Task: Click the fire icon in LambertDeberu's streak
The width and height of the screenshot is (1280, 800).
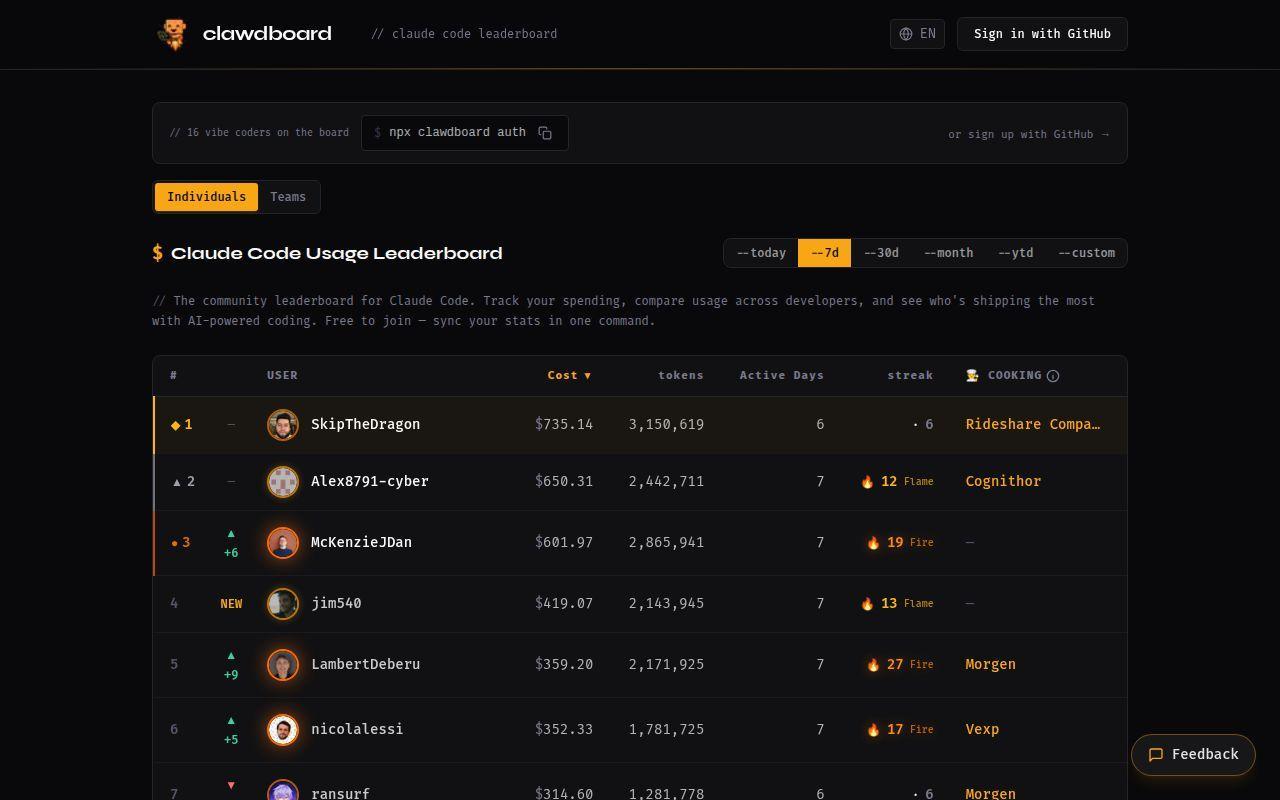Action: click(873, 665)
